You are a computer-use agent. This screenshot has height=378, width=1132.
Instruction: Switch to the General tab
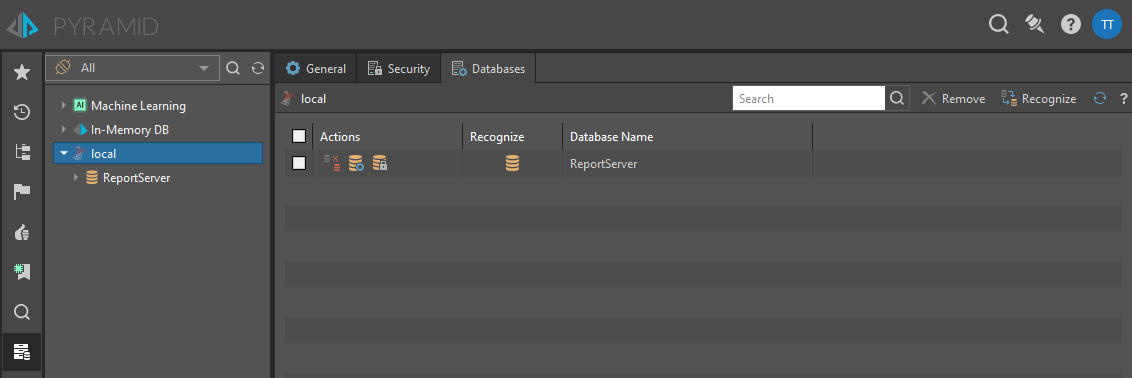click(x=315, y=69)
